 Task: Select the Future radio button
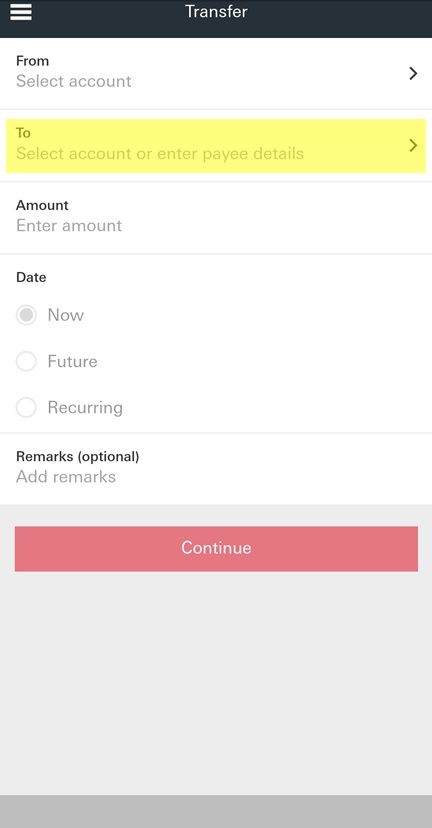26,362
